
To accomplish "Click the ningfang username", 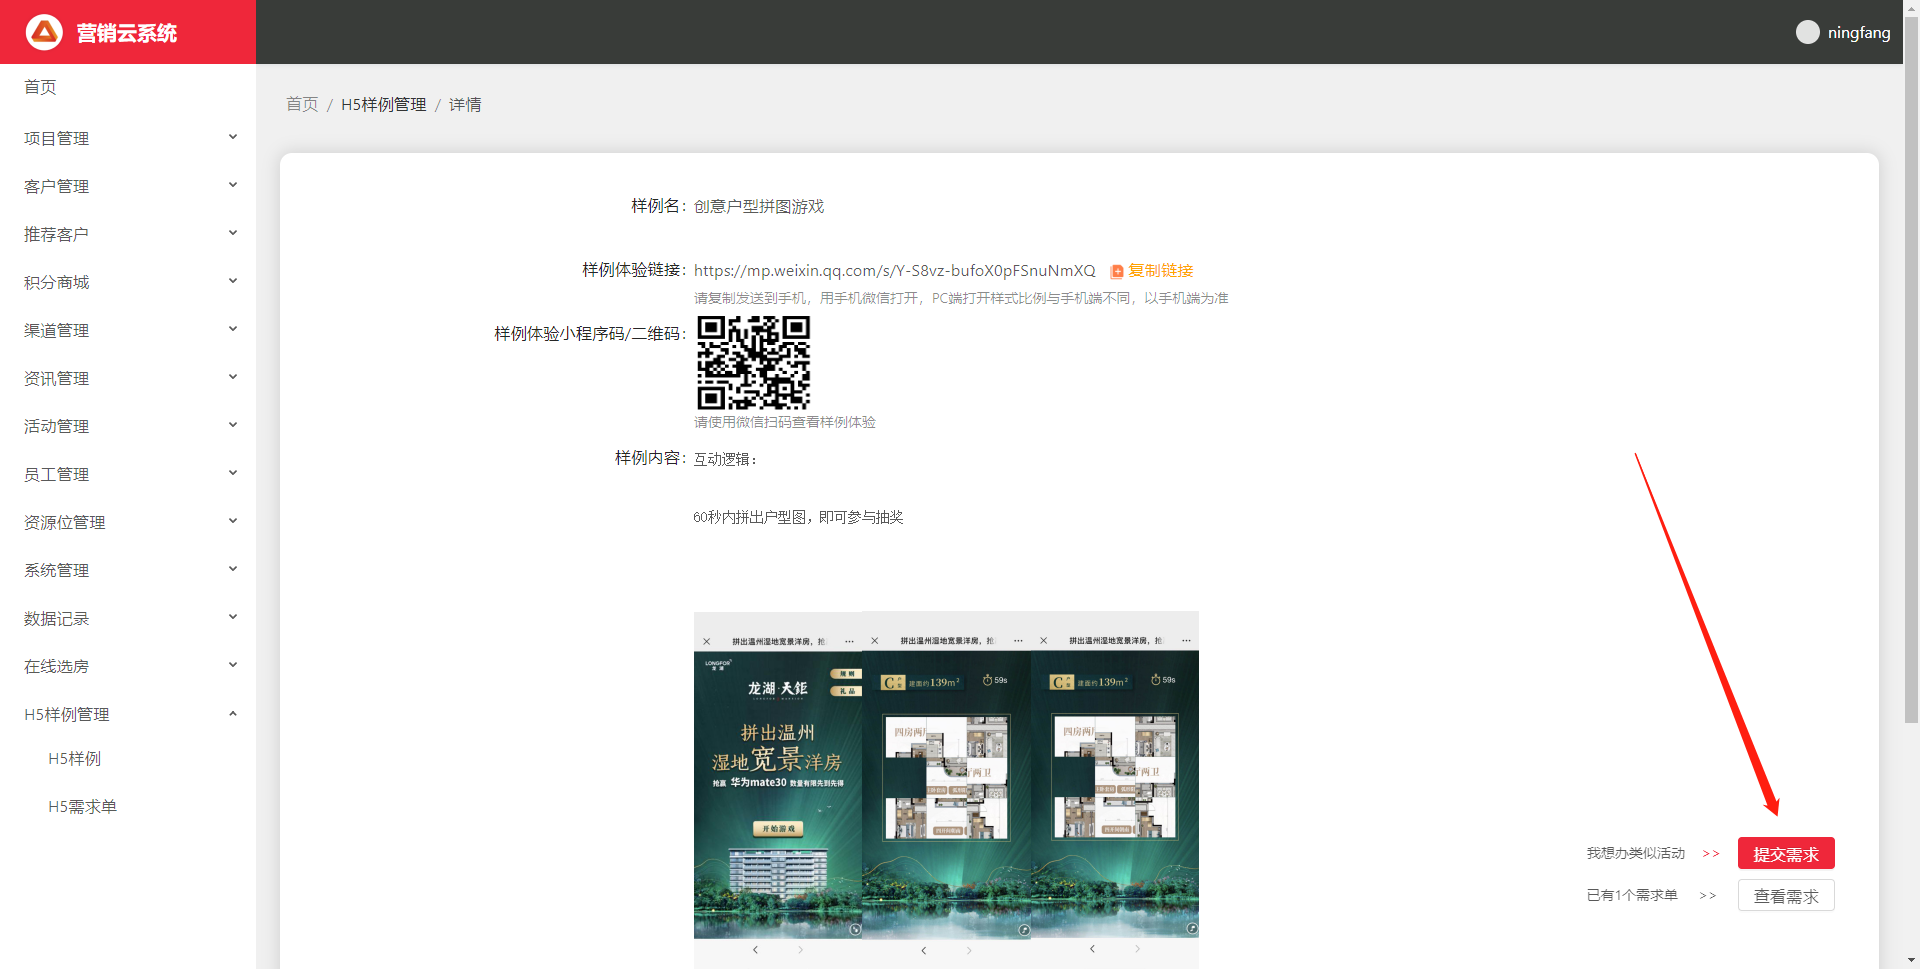I will (x=1859, y=32).
